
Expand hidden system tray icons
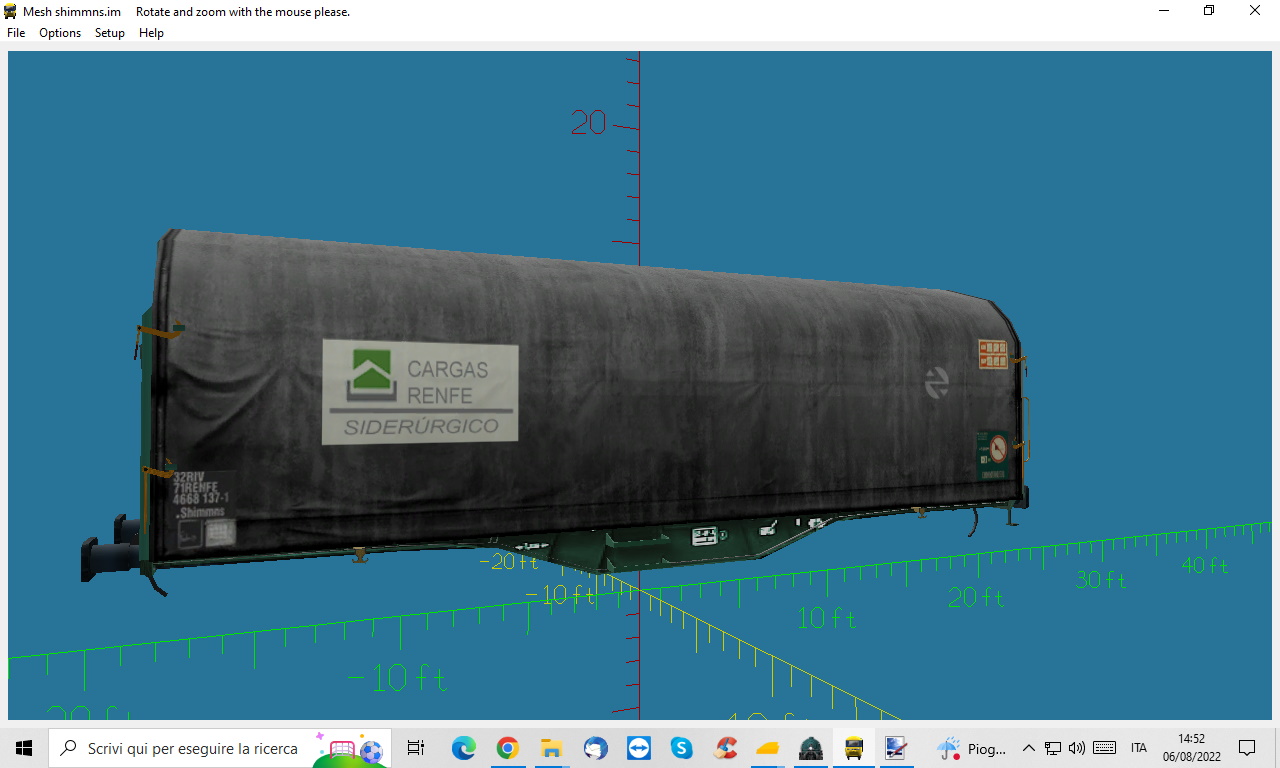[x=1028, y=747]
